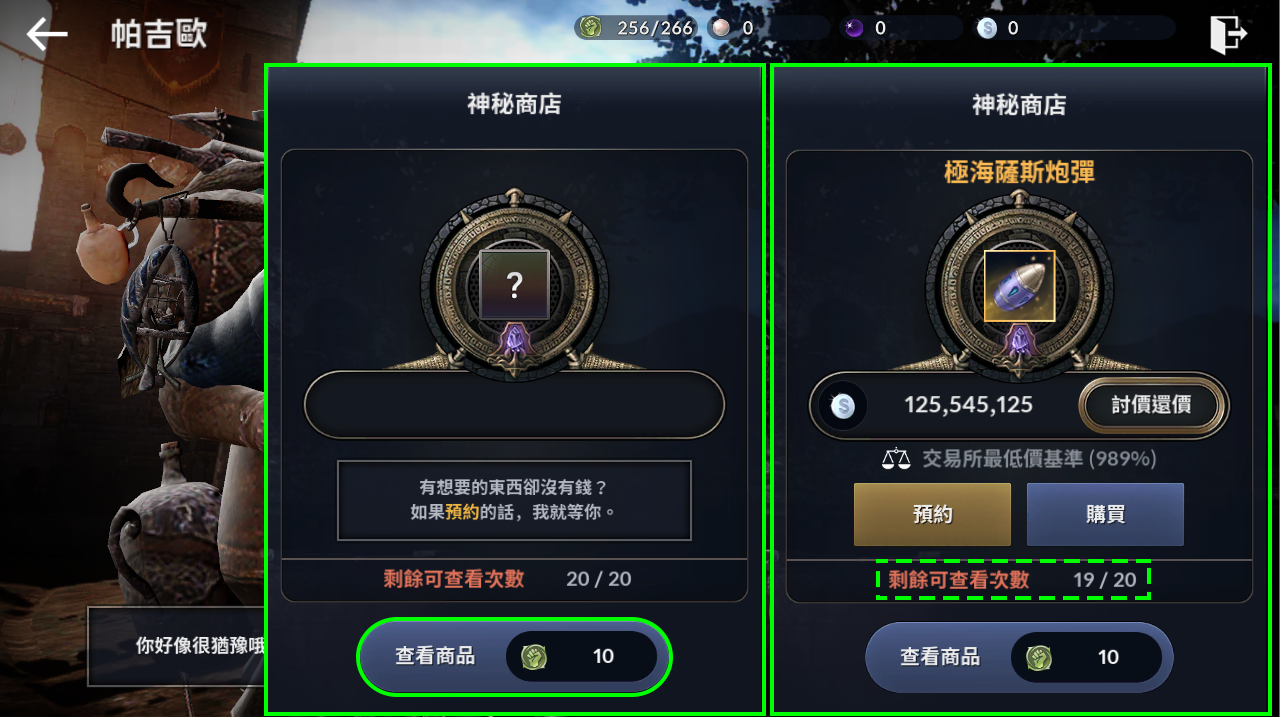This screenshot has width=1280, height=717.
Task: Click the exit door icon
Action: coord(1228,34)
